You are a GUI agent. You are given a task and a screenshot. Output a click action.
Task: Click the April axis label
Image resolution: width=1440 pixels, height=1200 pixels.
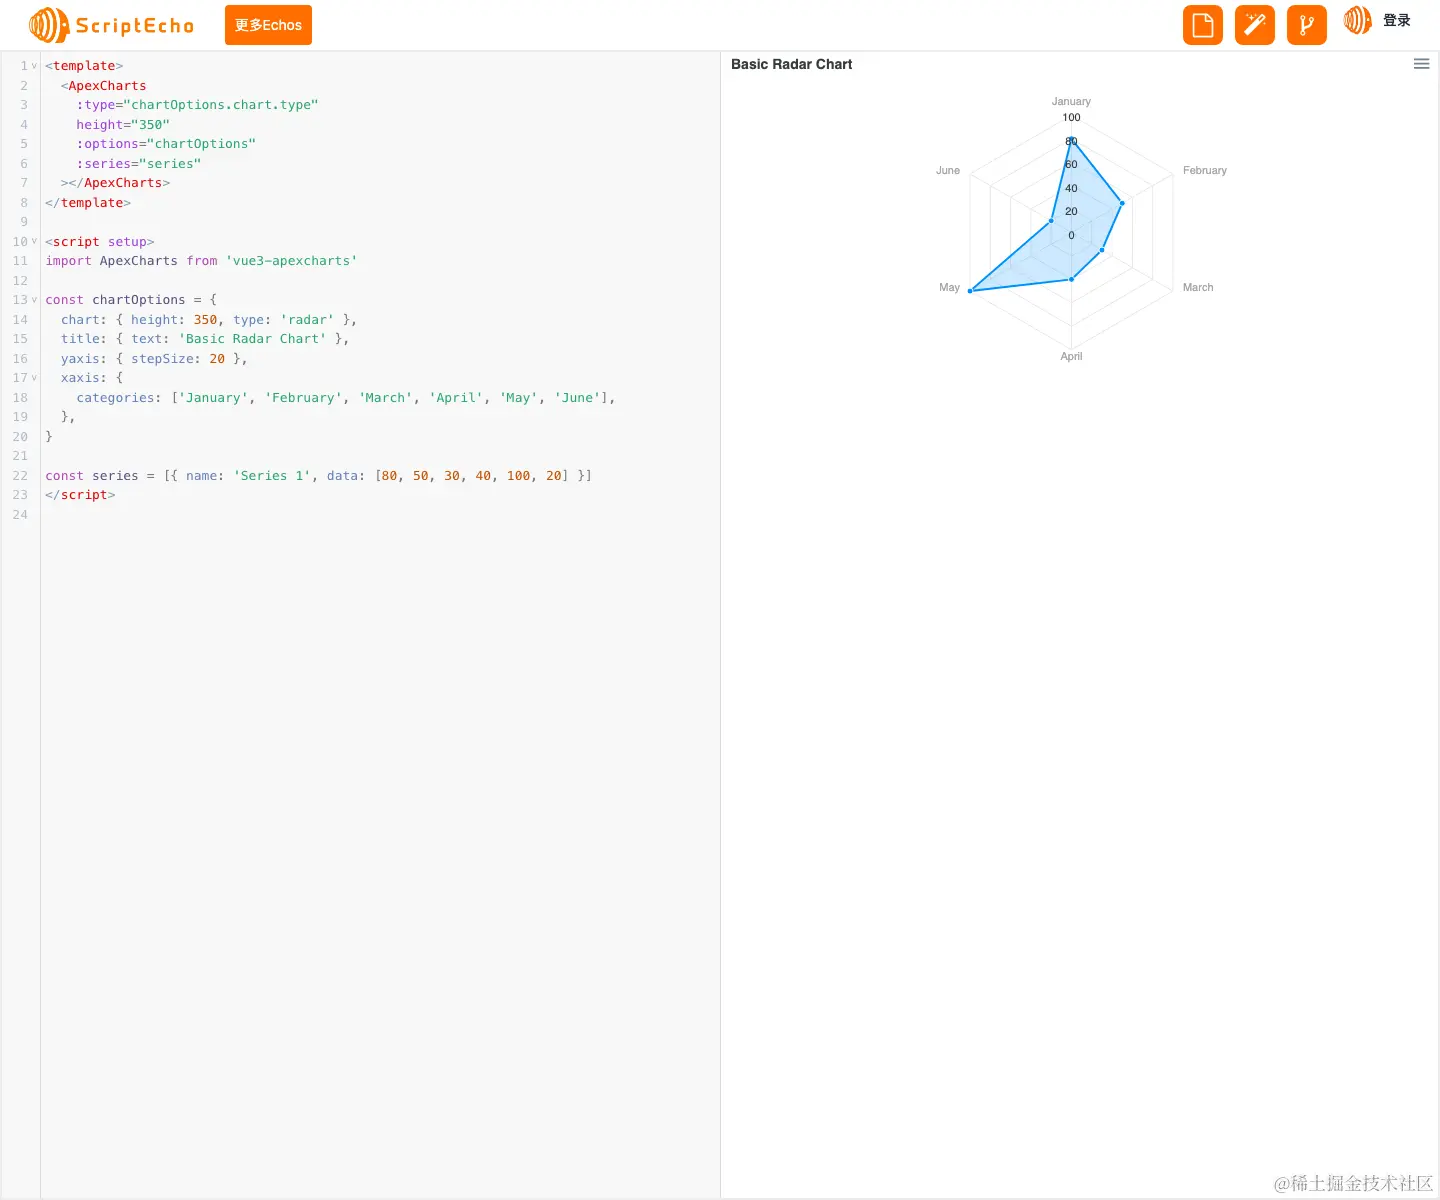pyautogui.click(x=1071, y=356)
